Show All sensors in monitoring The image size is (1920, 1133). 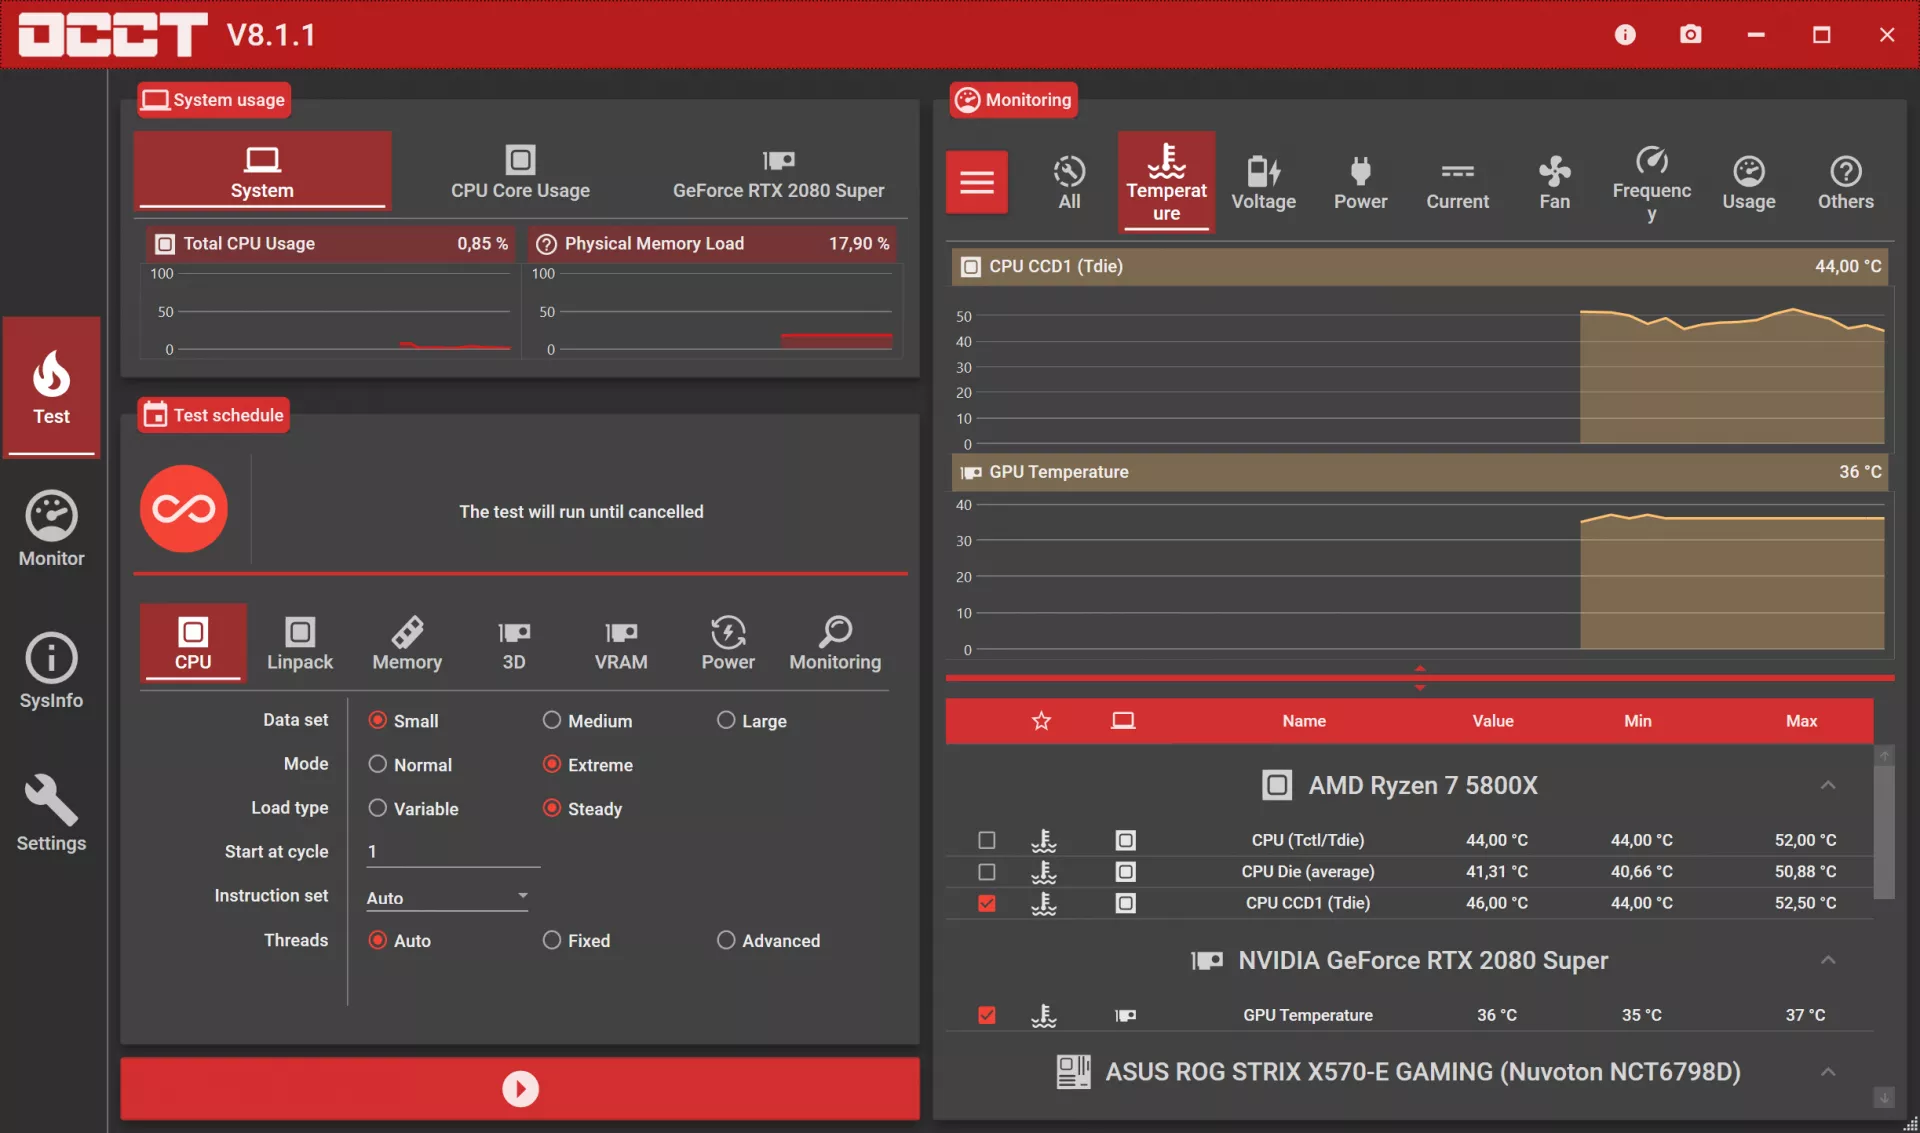pos(1069,182)
